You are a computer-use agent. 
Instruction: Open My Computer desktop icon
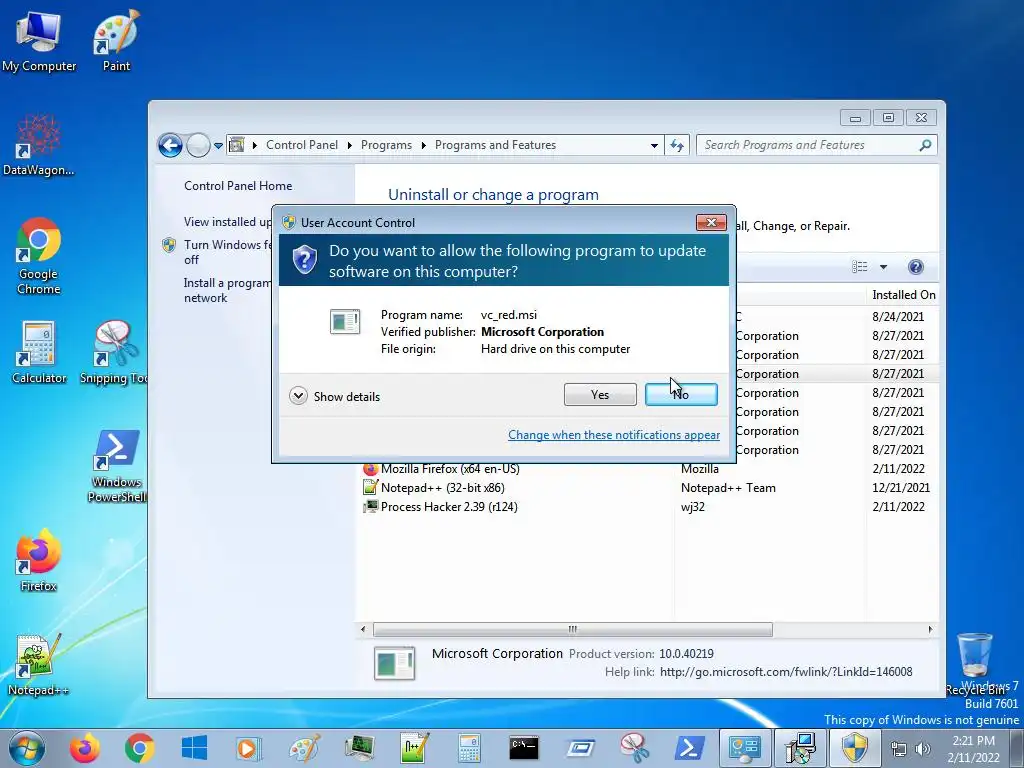coord(39,40)
